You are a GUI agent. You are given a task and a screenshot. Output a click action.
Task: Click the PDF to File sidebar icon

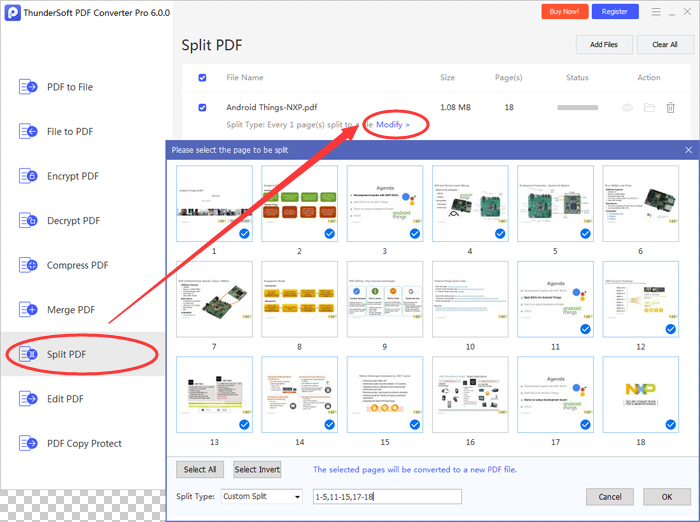[x=28, y=87]
